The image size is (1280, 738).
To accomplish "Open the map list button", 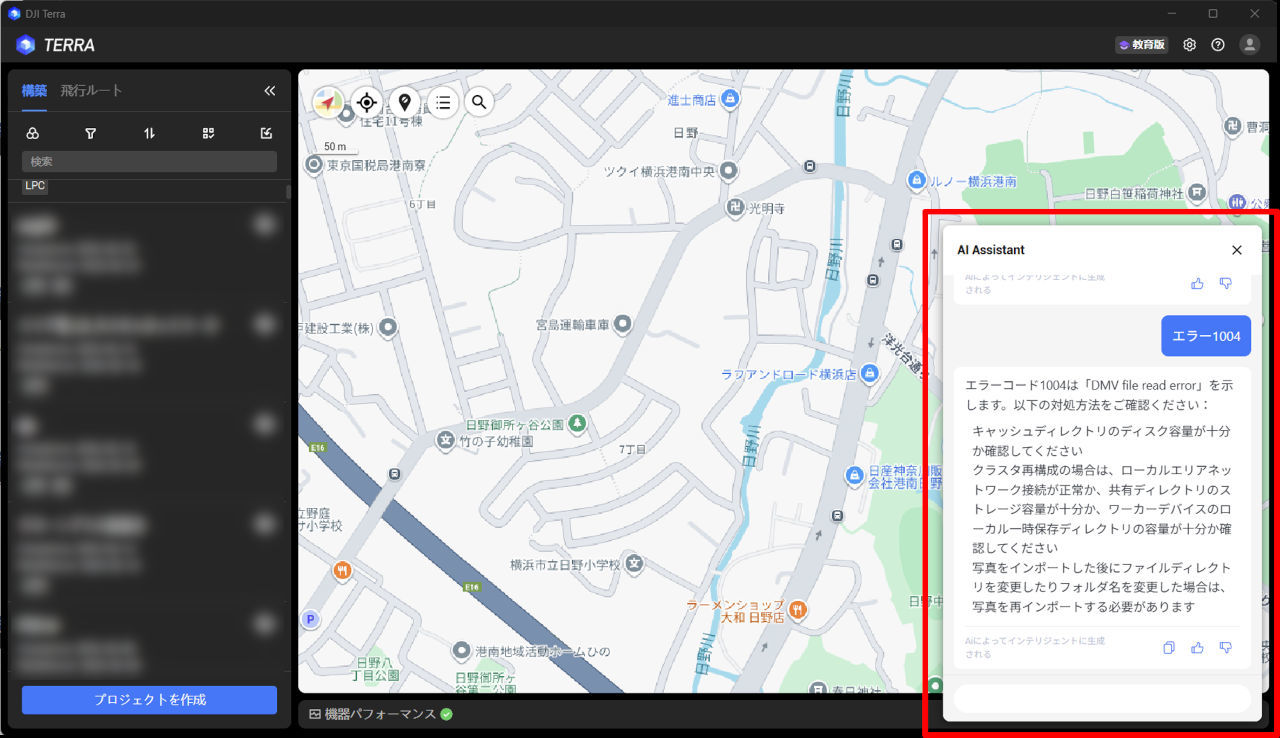I will pos(443,102).
